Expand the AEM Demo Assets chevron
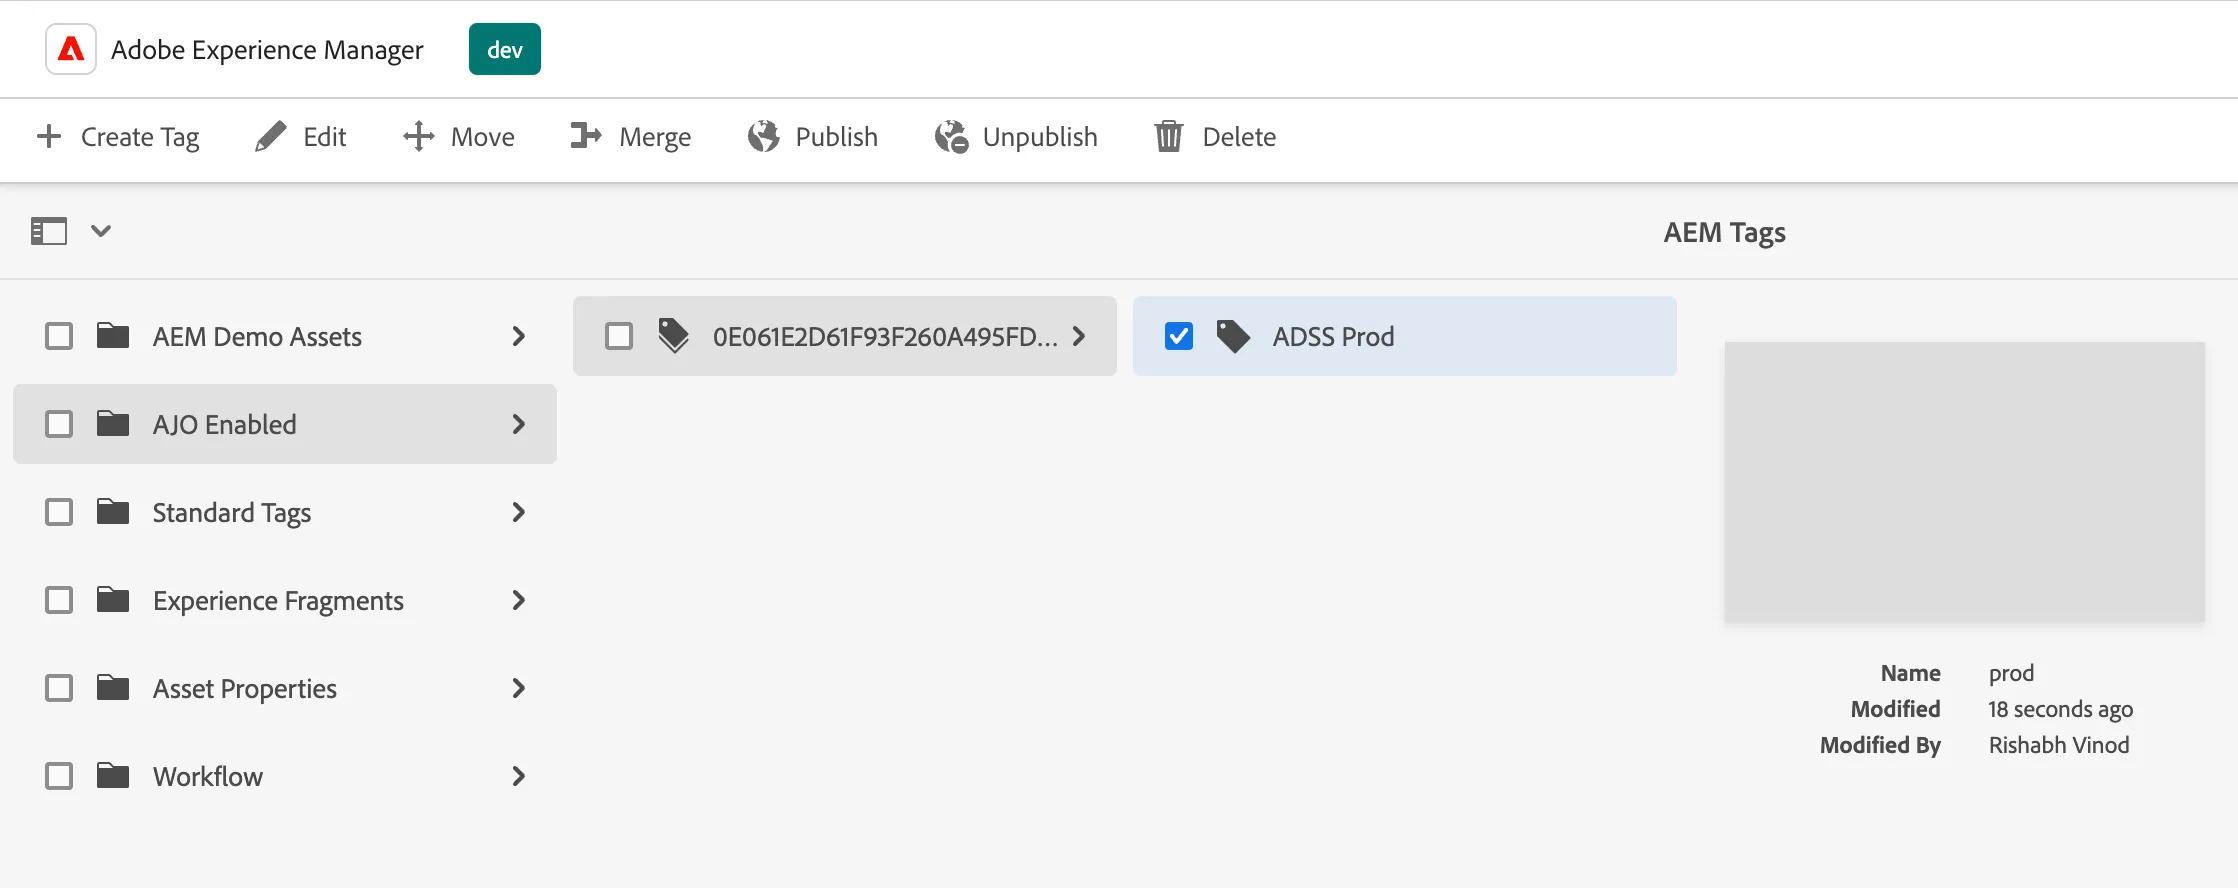The width and height of the screenshot is (2238, 888). point(518,336)
